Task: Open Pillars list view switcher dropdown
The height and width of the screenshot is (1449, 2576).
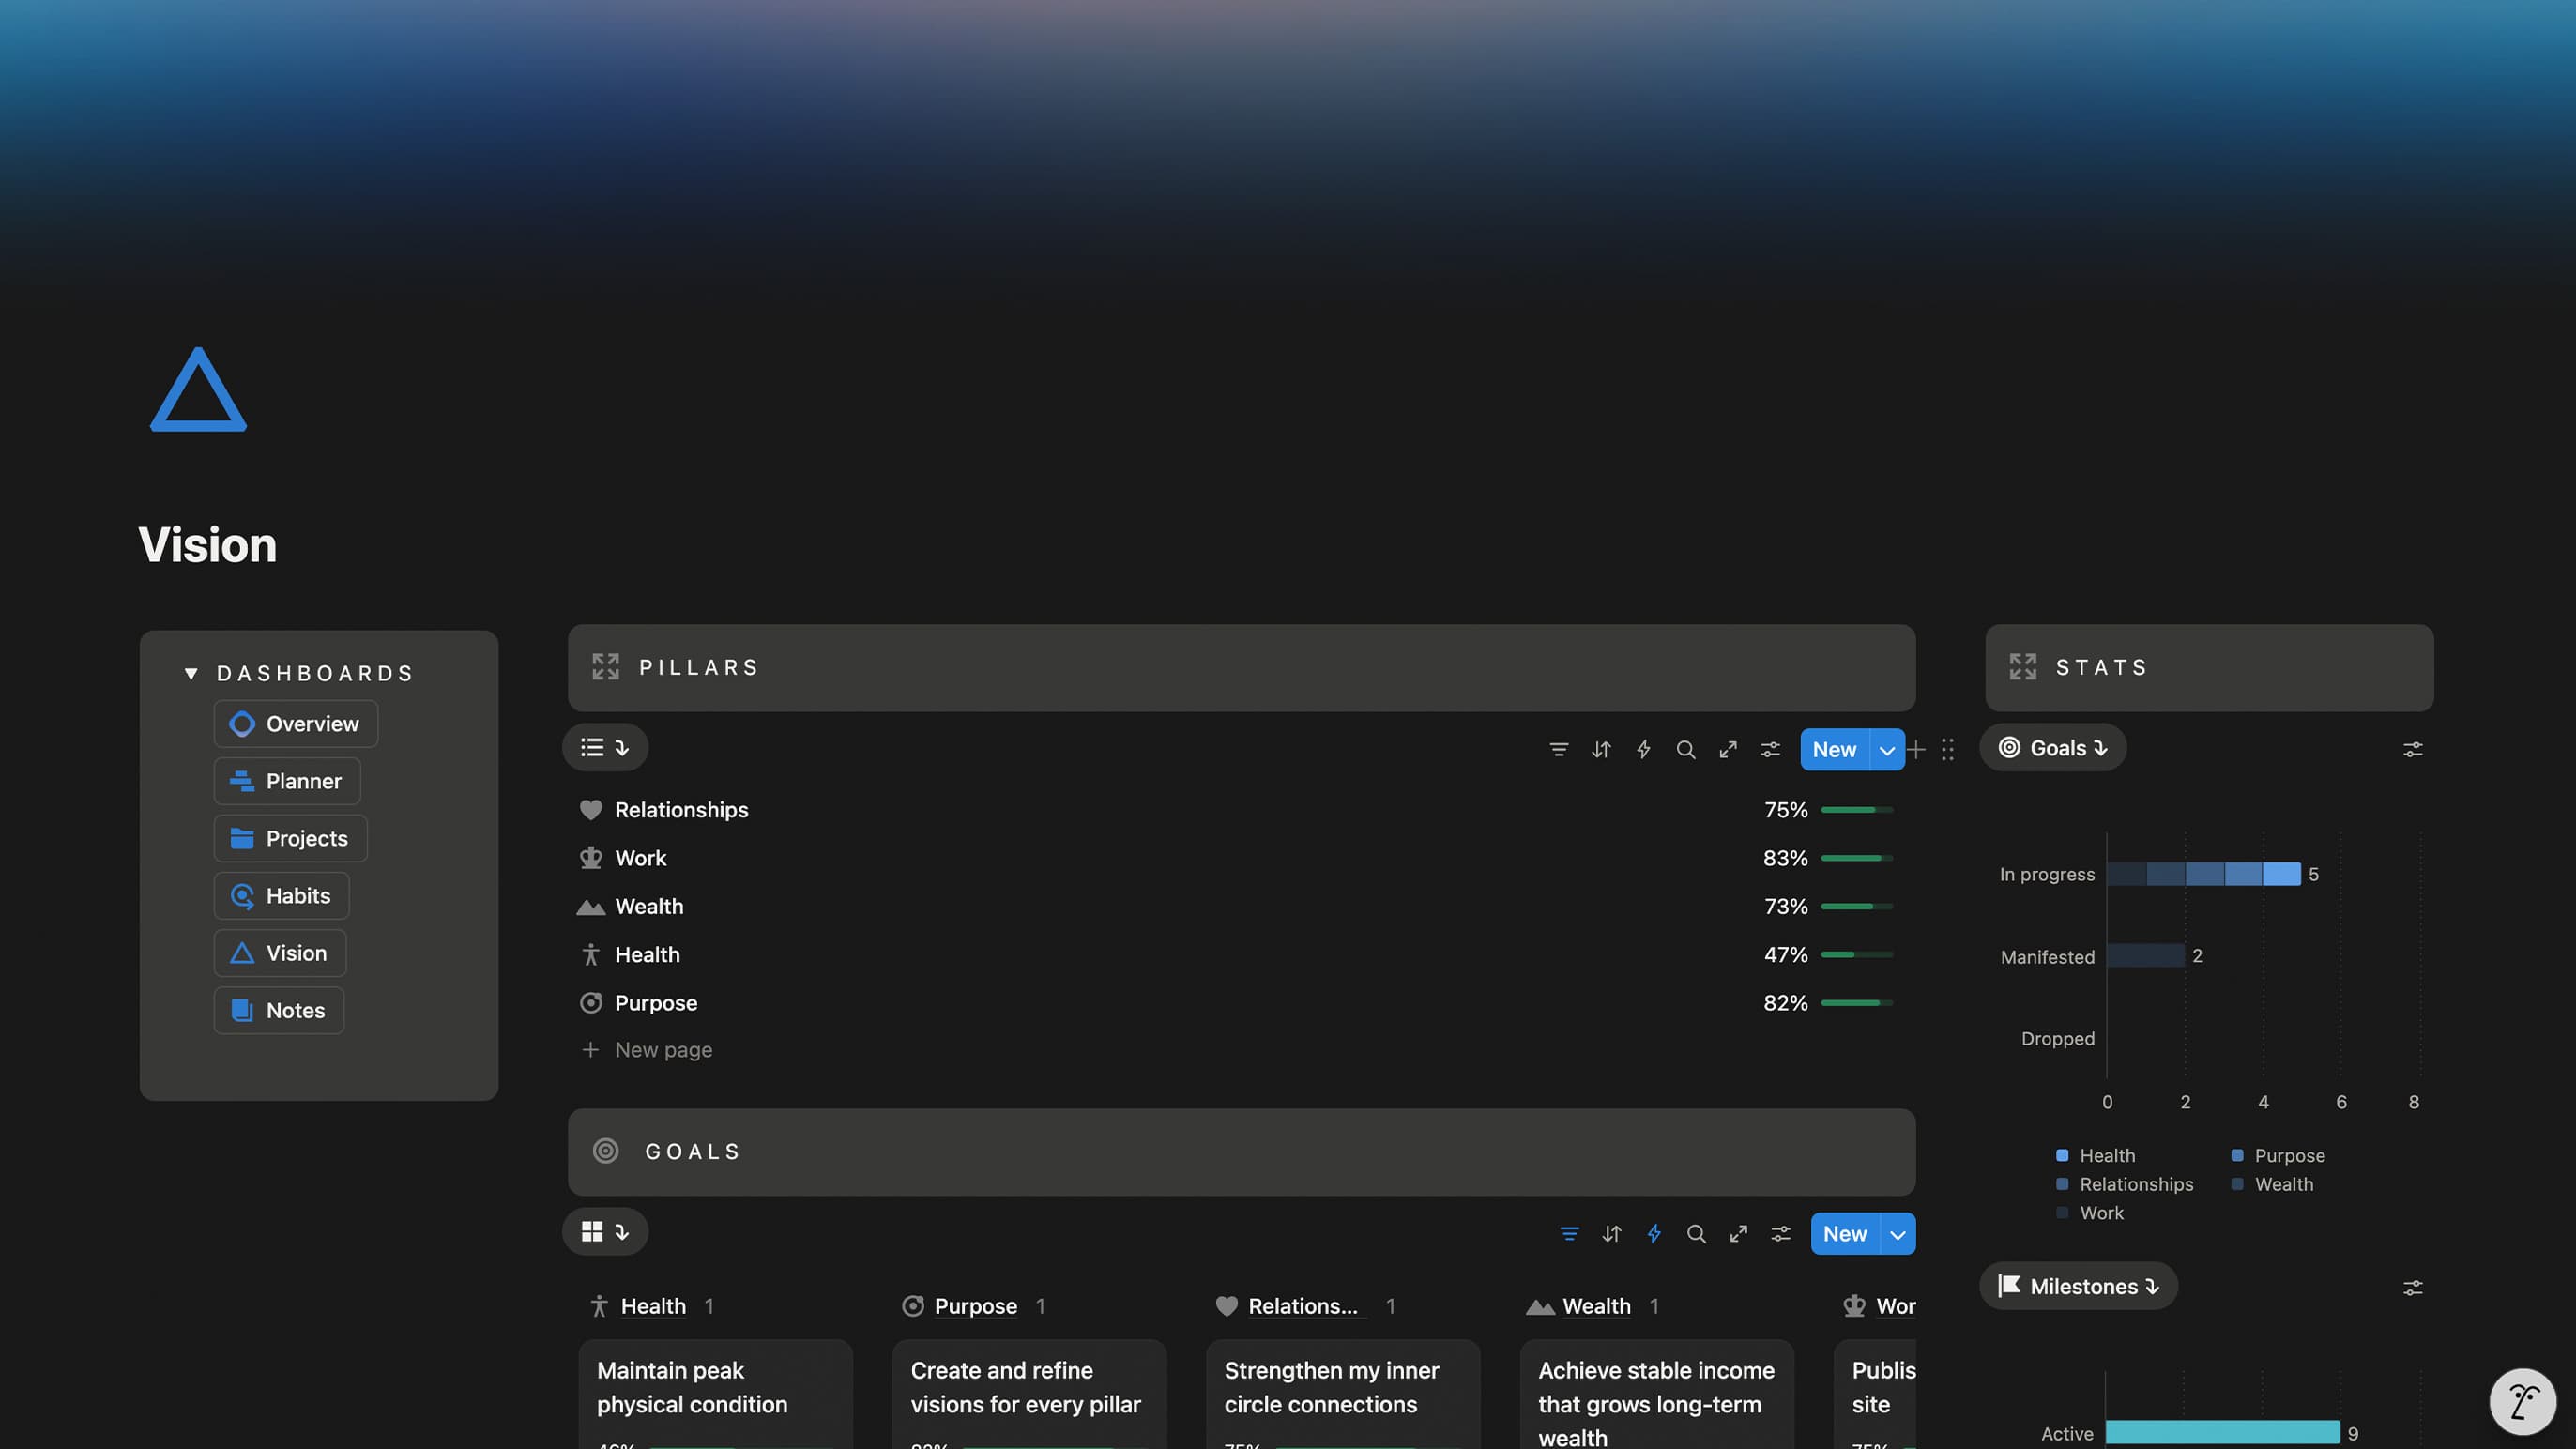Action: pos(605,747)
